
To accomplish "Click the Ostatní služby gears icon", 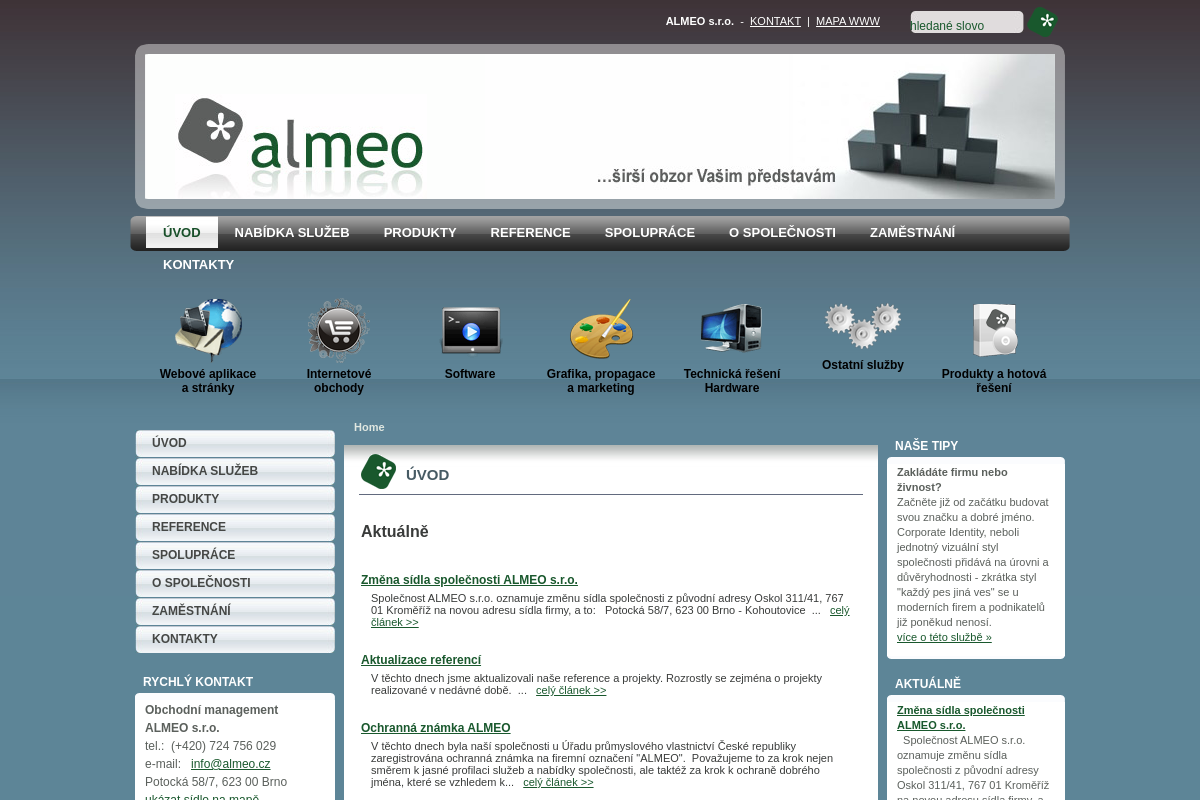I will 862,325.
